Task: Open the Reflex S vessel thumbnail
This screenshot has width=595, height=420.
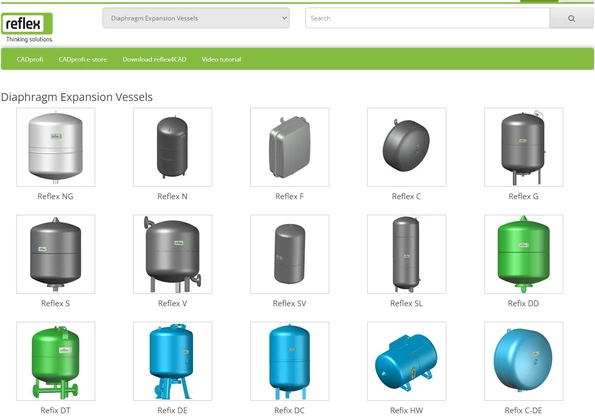Action: [56, 254]
